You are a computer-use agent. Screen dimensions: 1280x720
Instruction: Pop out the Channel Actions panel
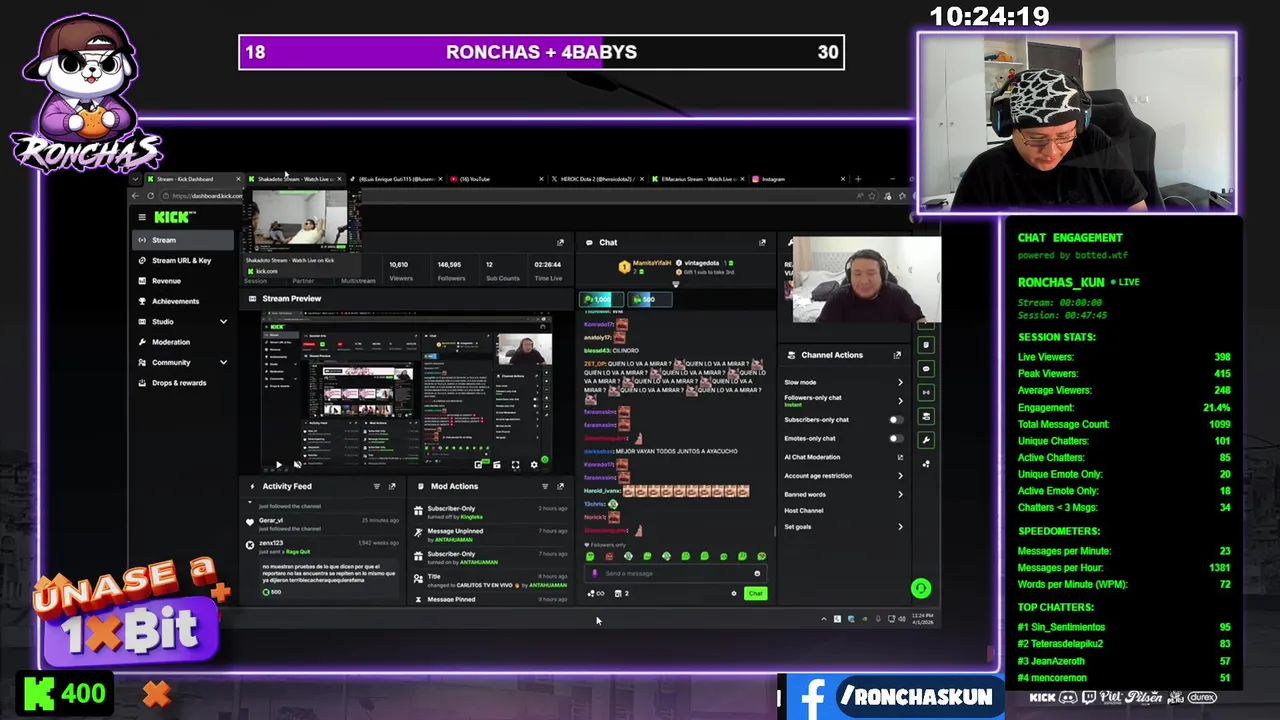pyautogui.click(x=897, y=355)
